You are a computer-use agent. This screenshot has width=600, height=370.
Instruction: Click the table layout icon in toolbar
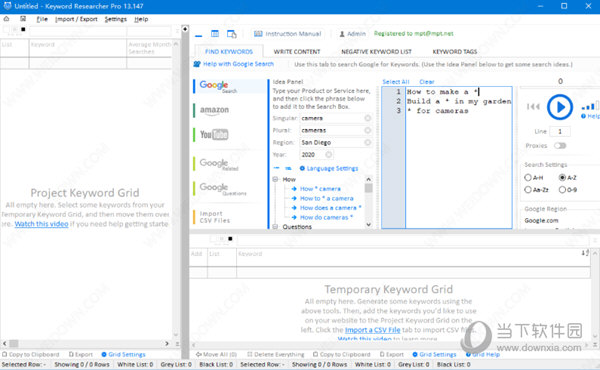[215, 34]
